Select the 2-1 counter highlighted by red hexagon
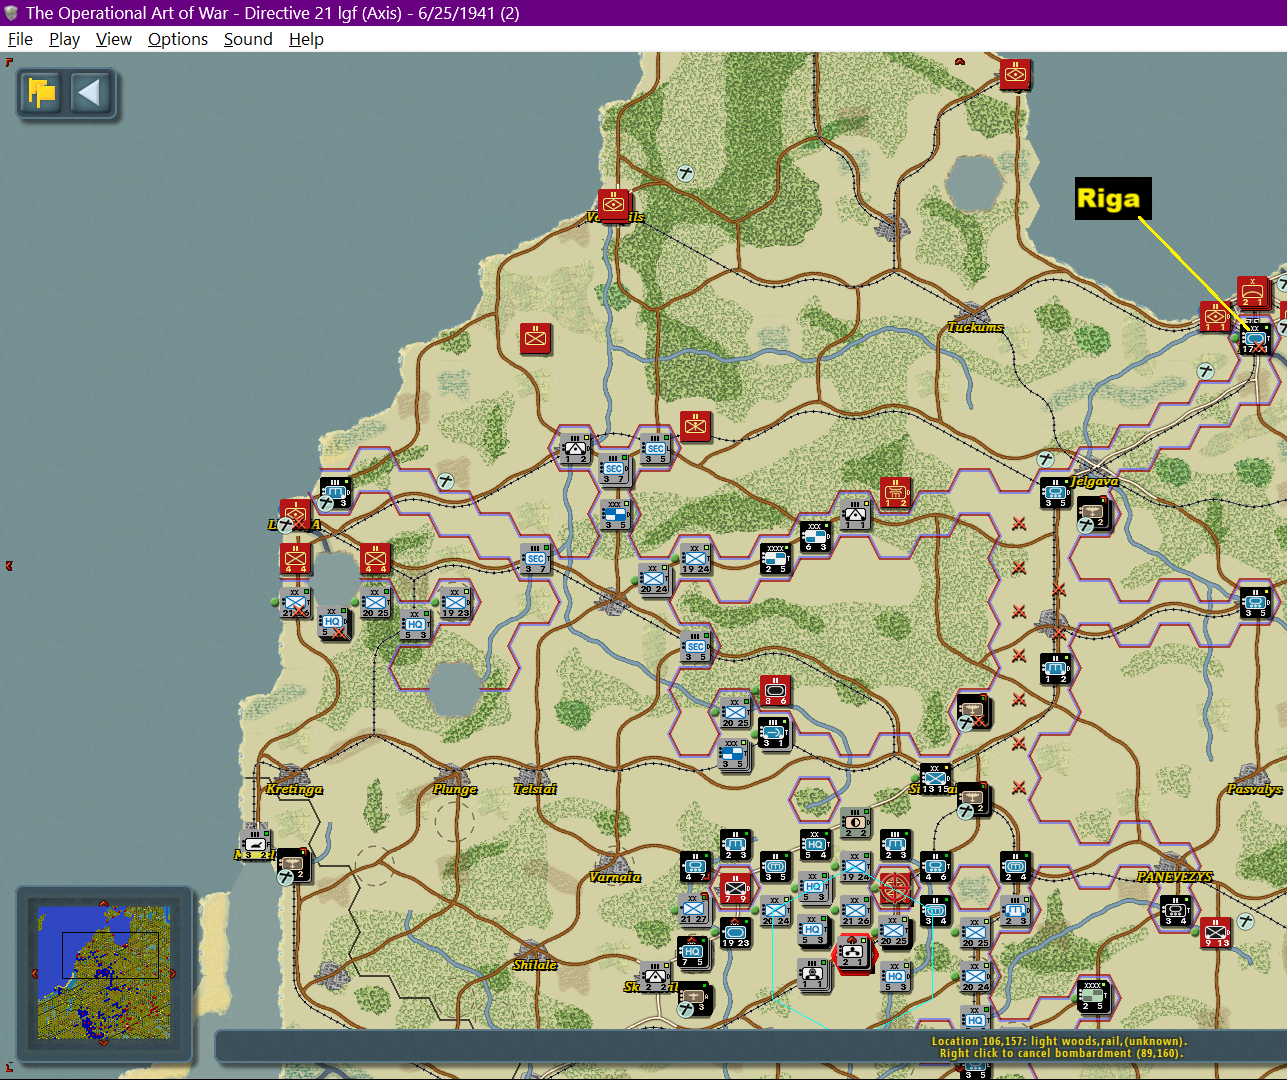This screenshot has width=1287, height=1080. coord(853,953)
